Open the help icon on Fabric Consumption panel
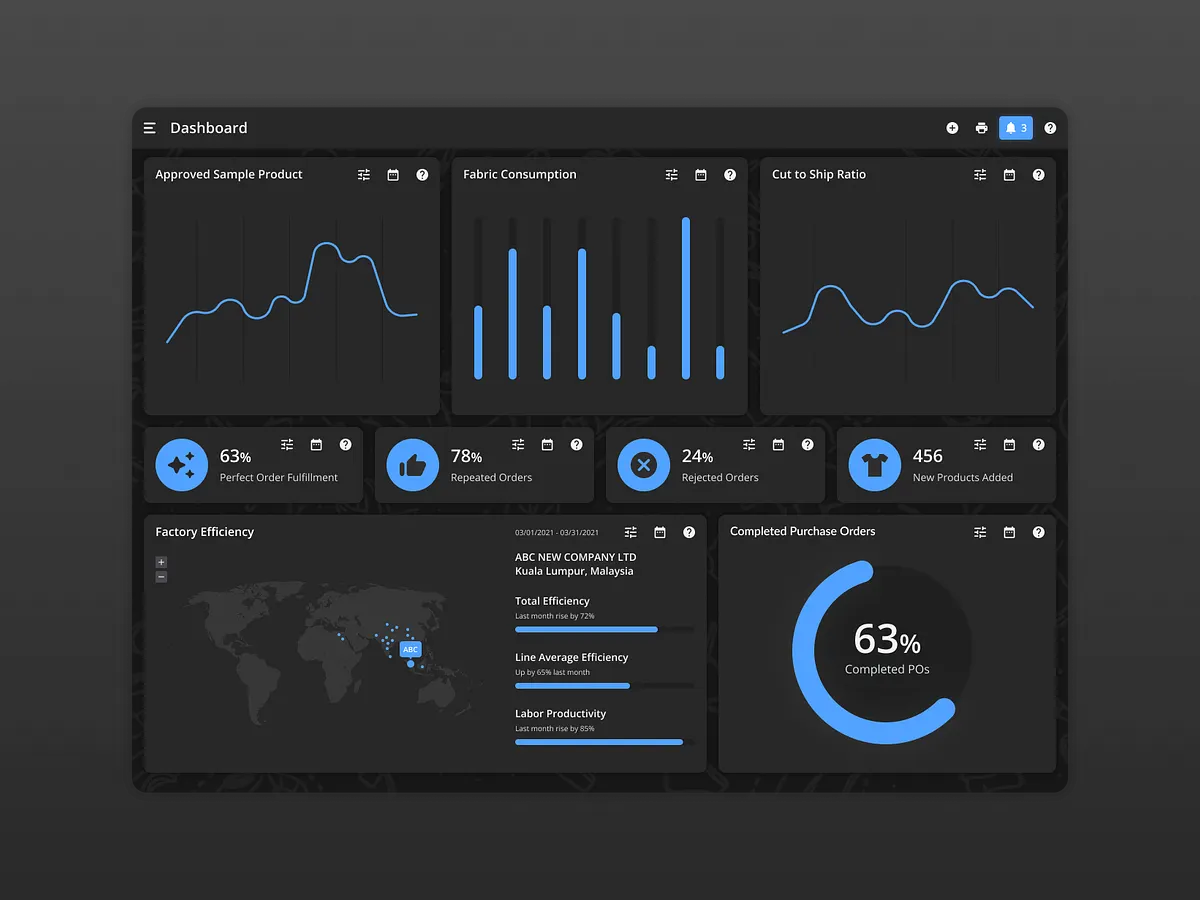Viewport: 1200px width, 900px height. pyautogui.click(x=730, y=175)
